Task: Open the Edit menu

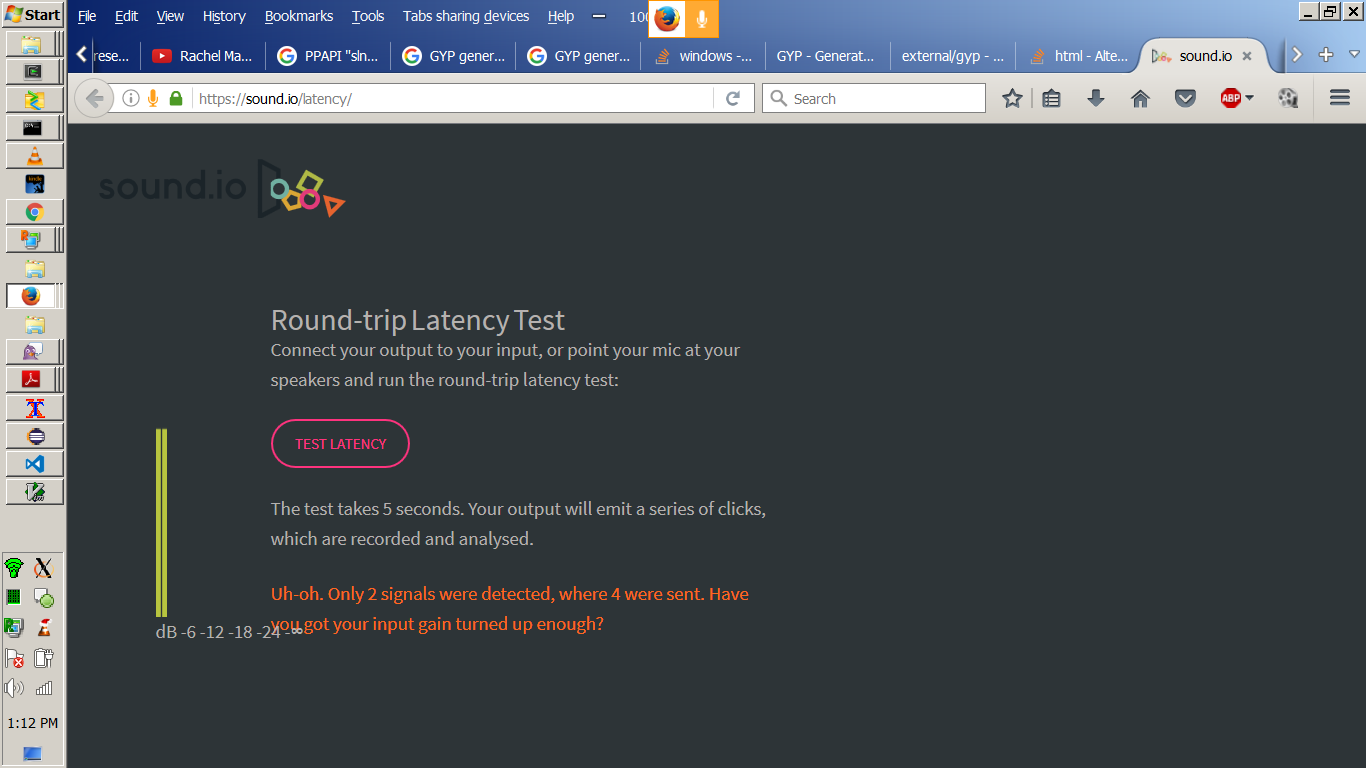Action: pos(126,16)
